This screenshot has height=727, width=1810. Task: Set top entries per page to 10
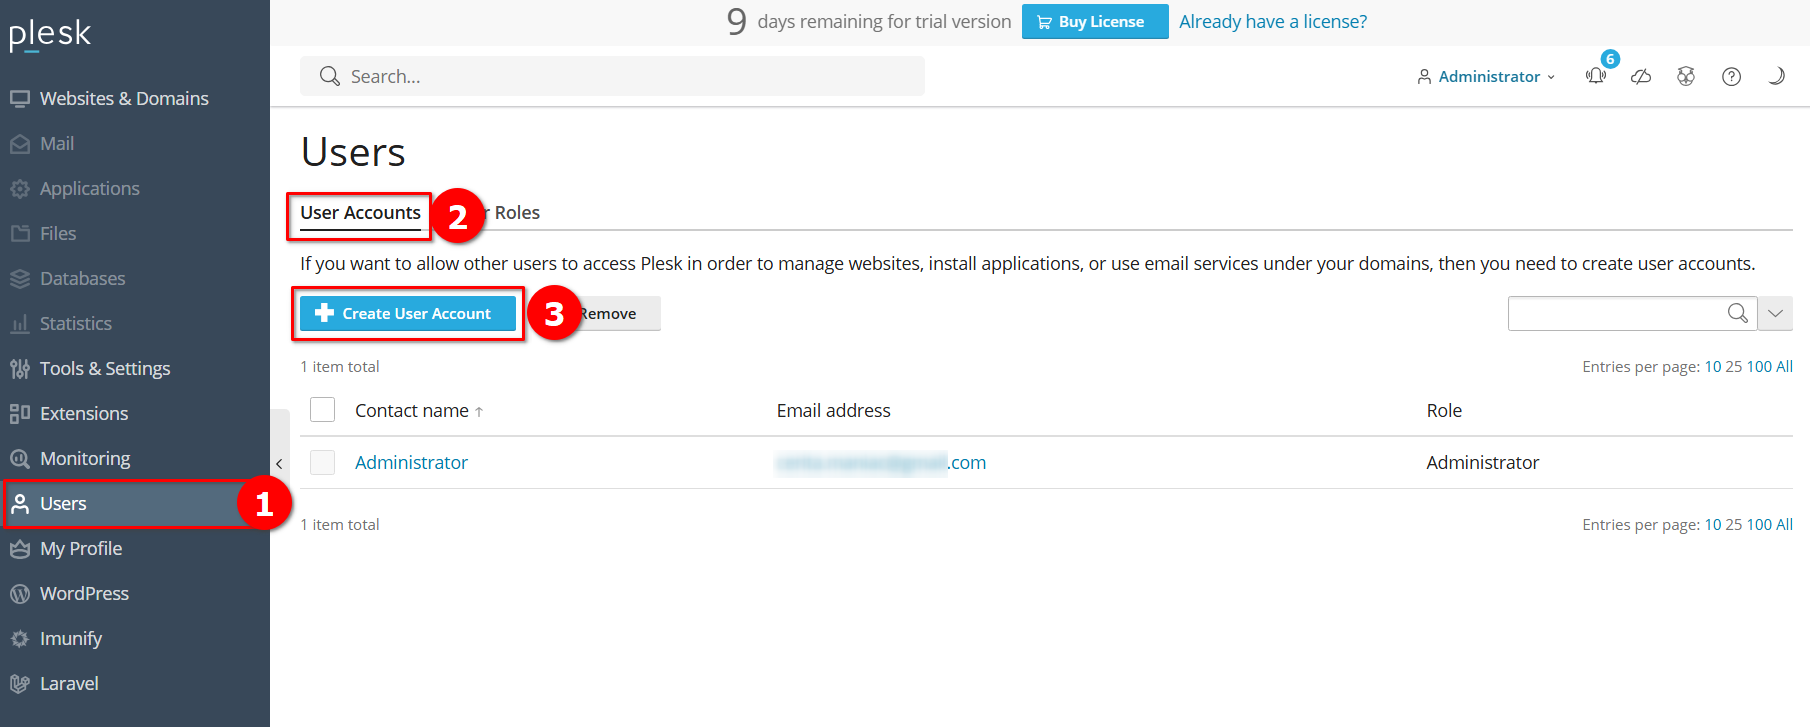(1713, 367)
